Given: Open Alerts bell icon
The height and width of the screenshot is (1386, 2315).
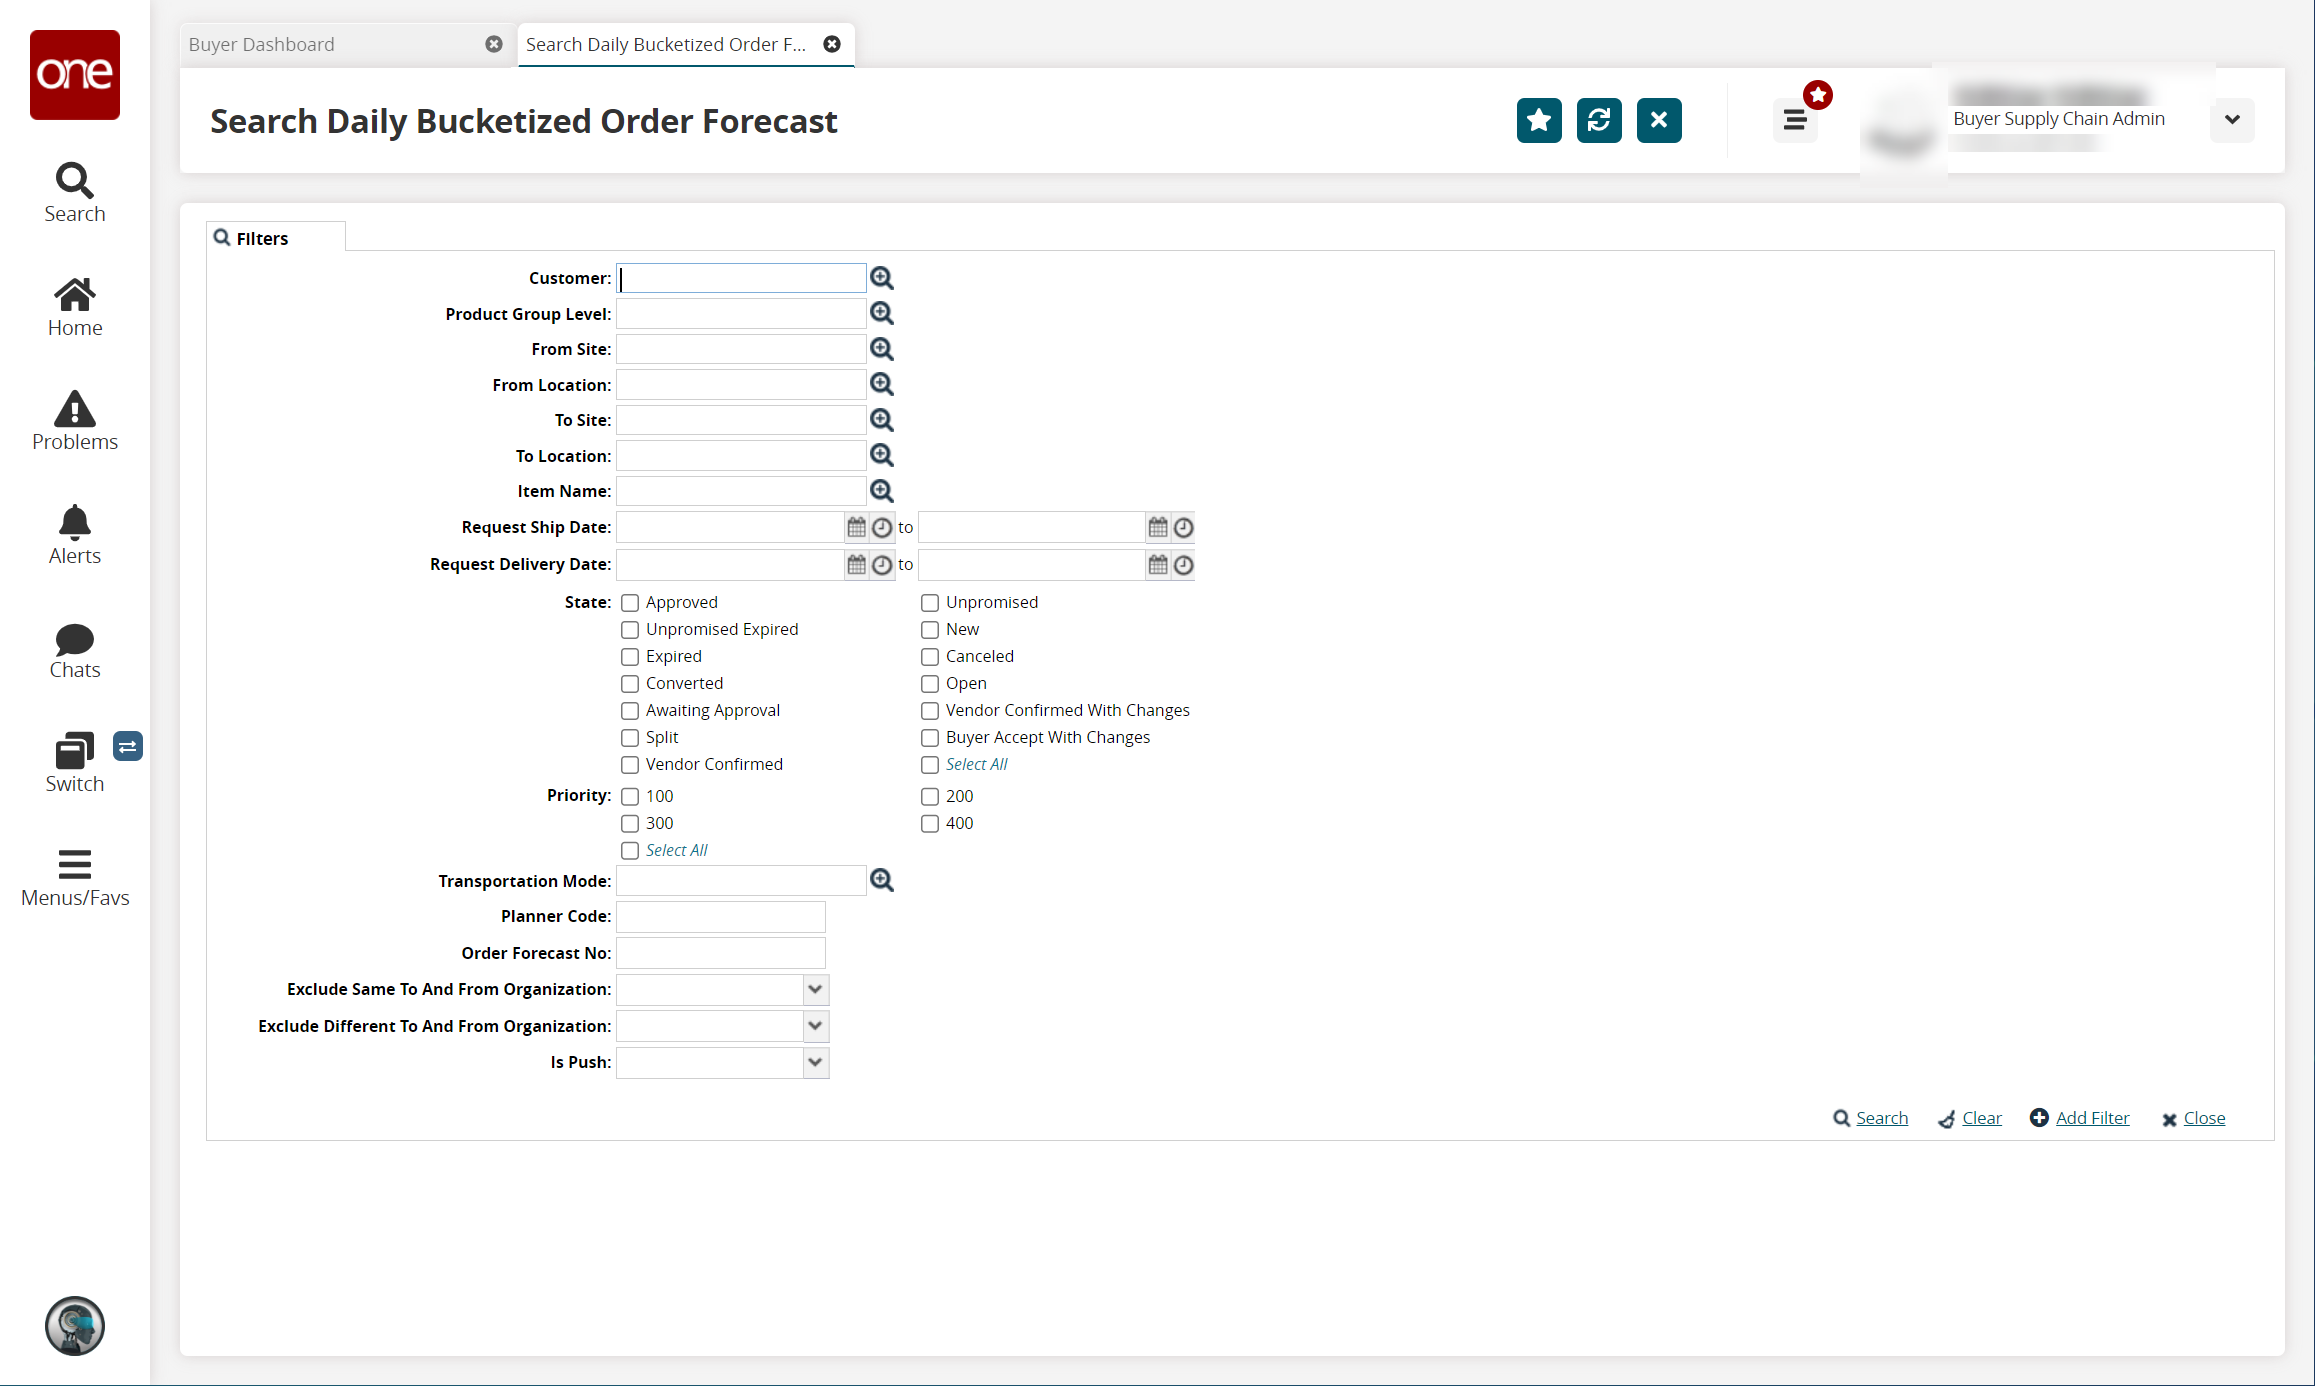Looking at the screenshot, I should [x=75, y=534].
